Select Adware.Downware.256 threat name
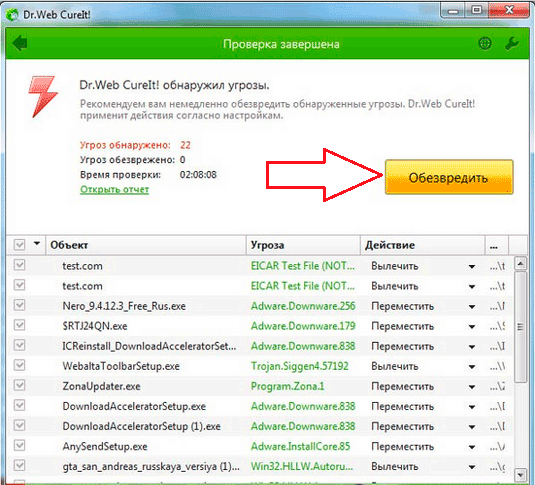 click(303, 306)
